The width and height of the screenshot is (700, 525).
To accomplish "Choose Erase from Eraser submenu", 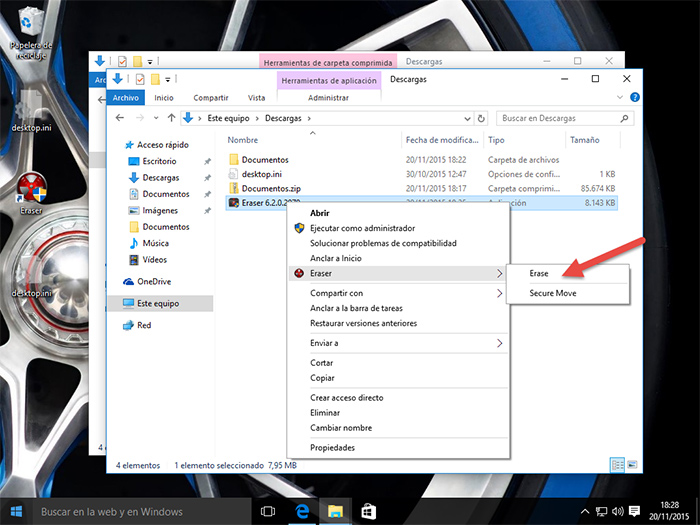I will [x=541, y=273].
